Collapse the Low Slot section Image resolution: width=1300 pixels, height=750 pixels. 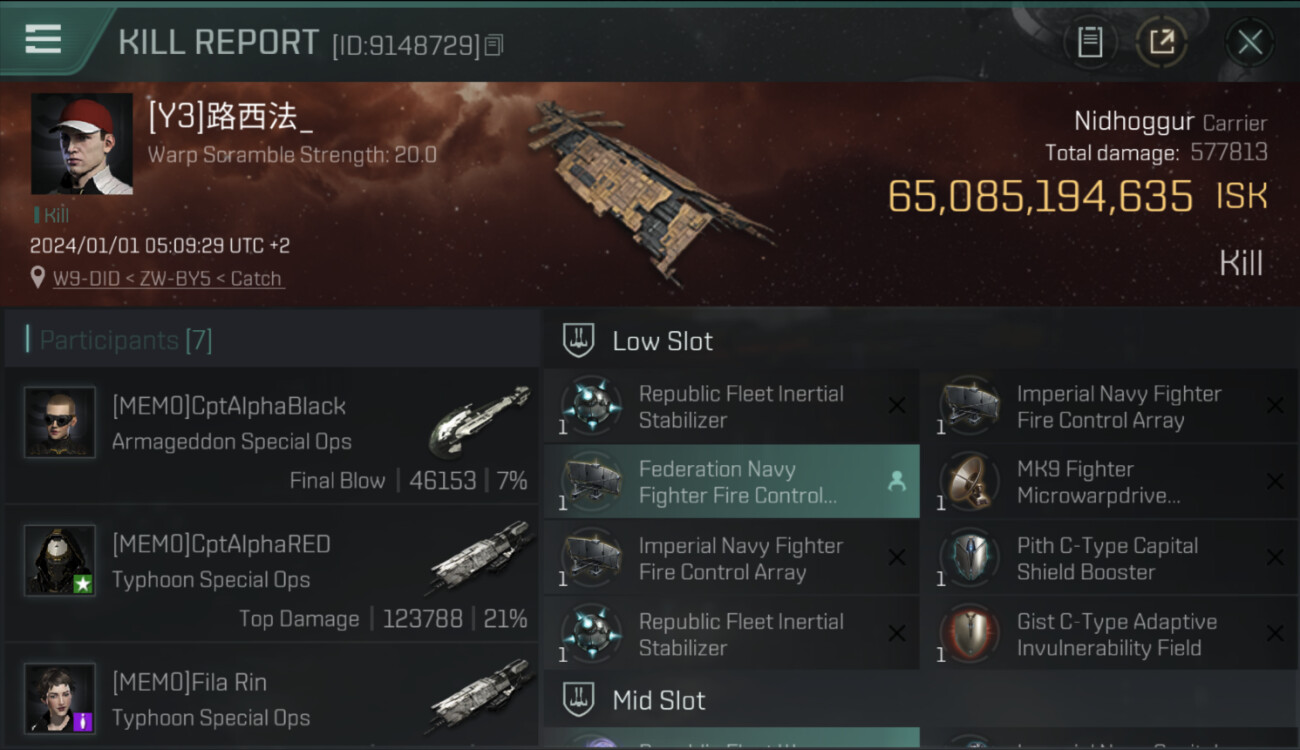coord(662,341)
